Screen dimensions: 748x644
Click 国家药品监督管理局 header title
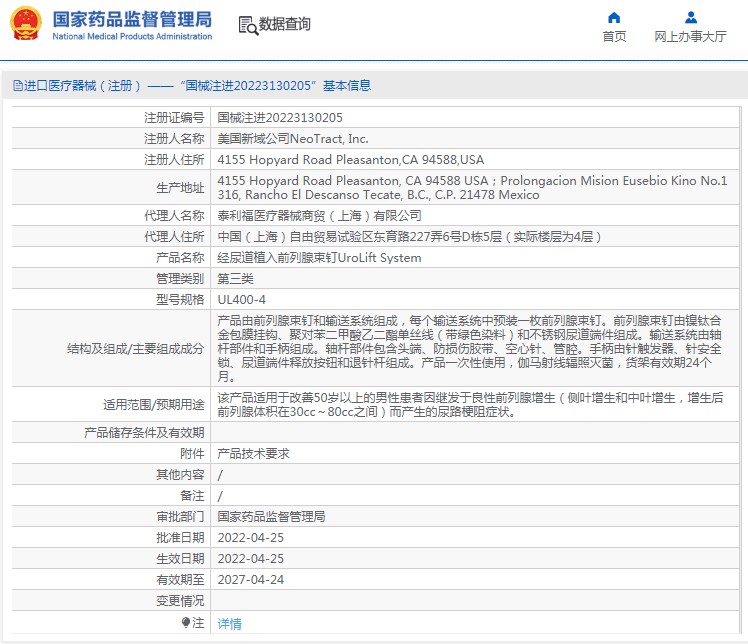132,20
